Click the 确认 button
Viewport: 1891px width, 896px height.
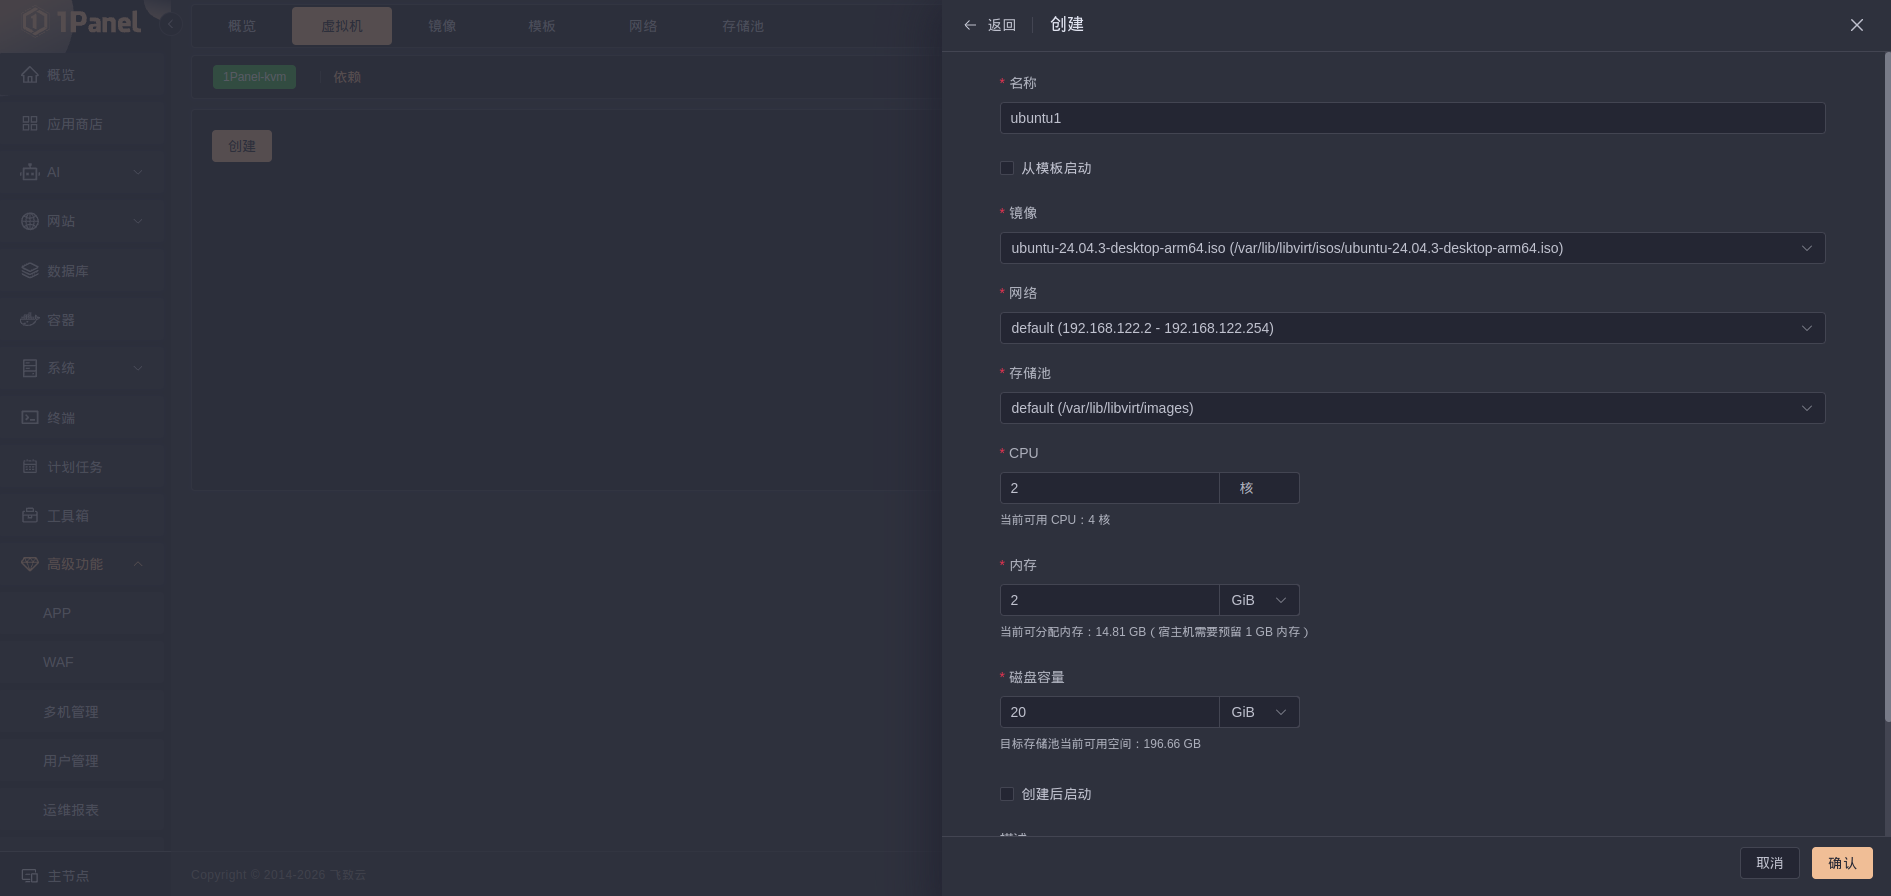pos(1842,863)
